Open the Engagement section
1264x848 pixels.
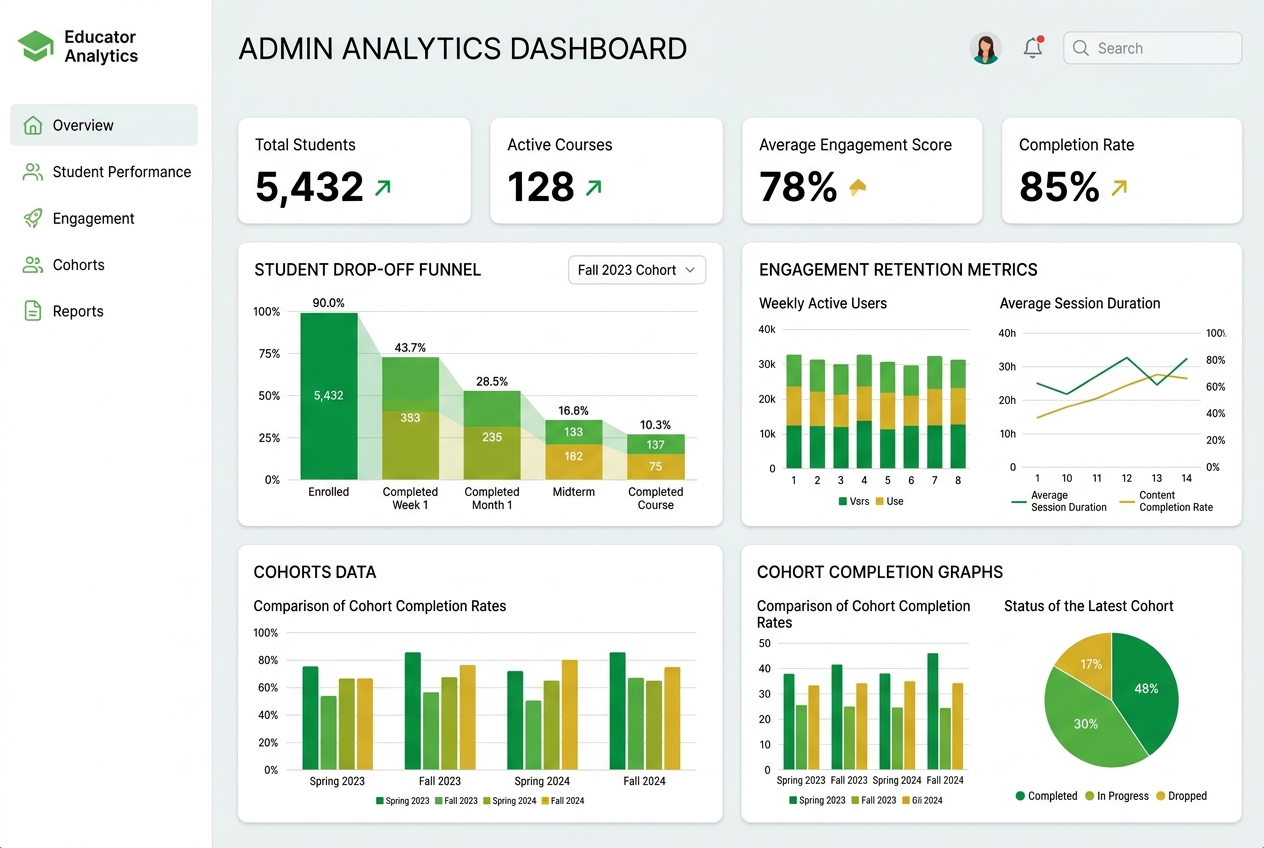[104, 218]
